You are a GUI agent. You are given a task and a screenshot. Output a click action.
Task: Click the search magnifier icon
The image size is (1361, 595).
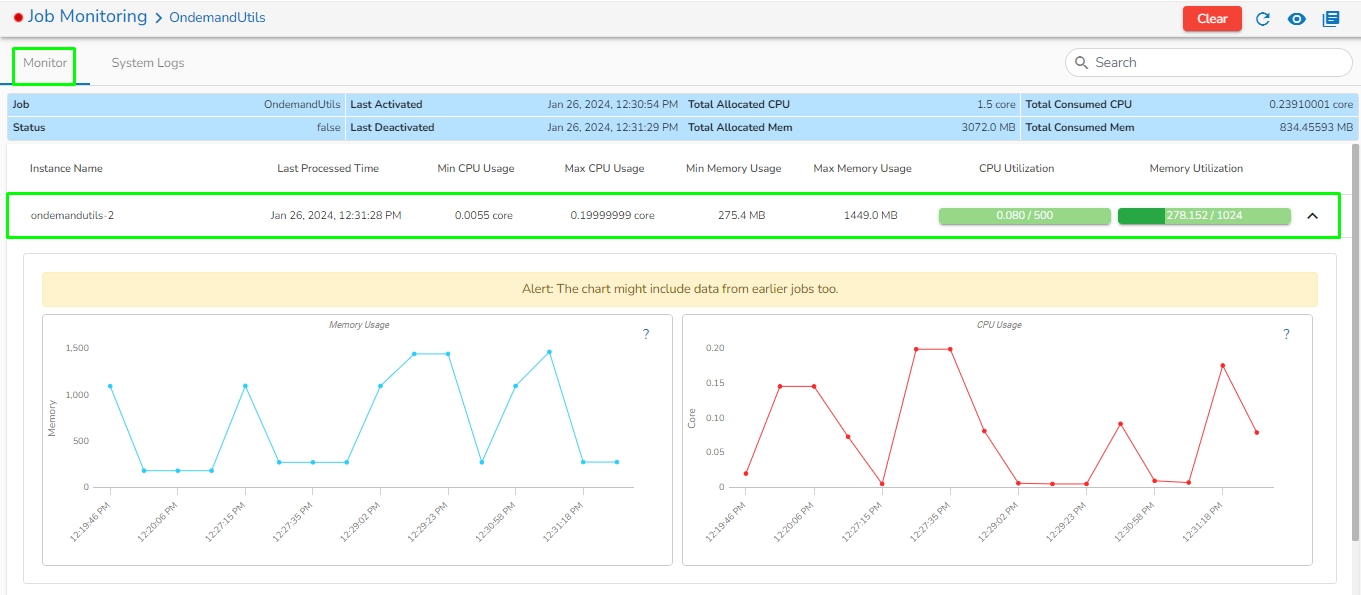tap(1081, 62)
